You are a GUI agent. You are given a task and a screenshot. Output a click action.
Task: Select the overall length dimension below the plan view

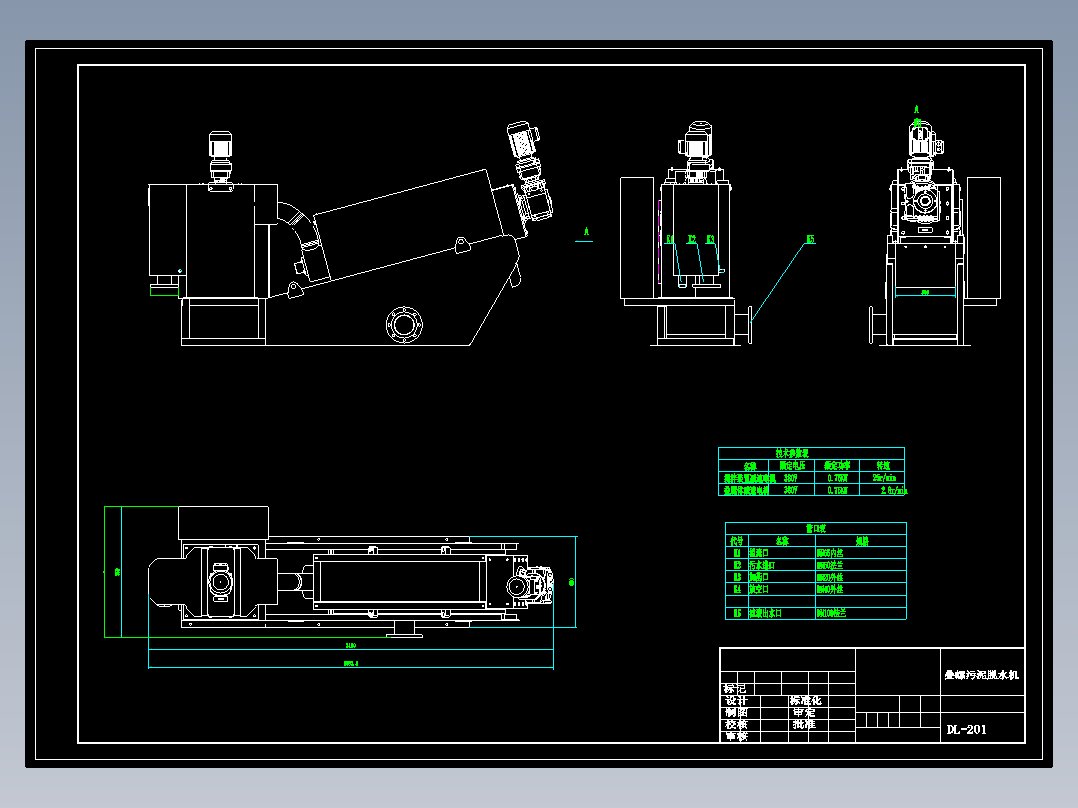[x=351, y=664]
